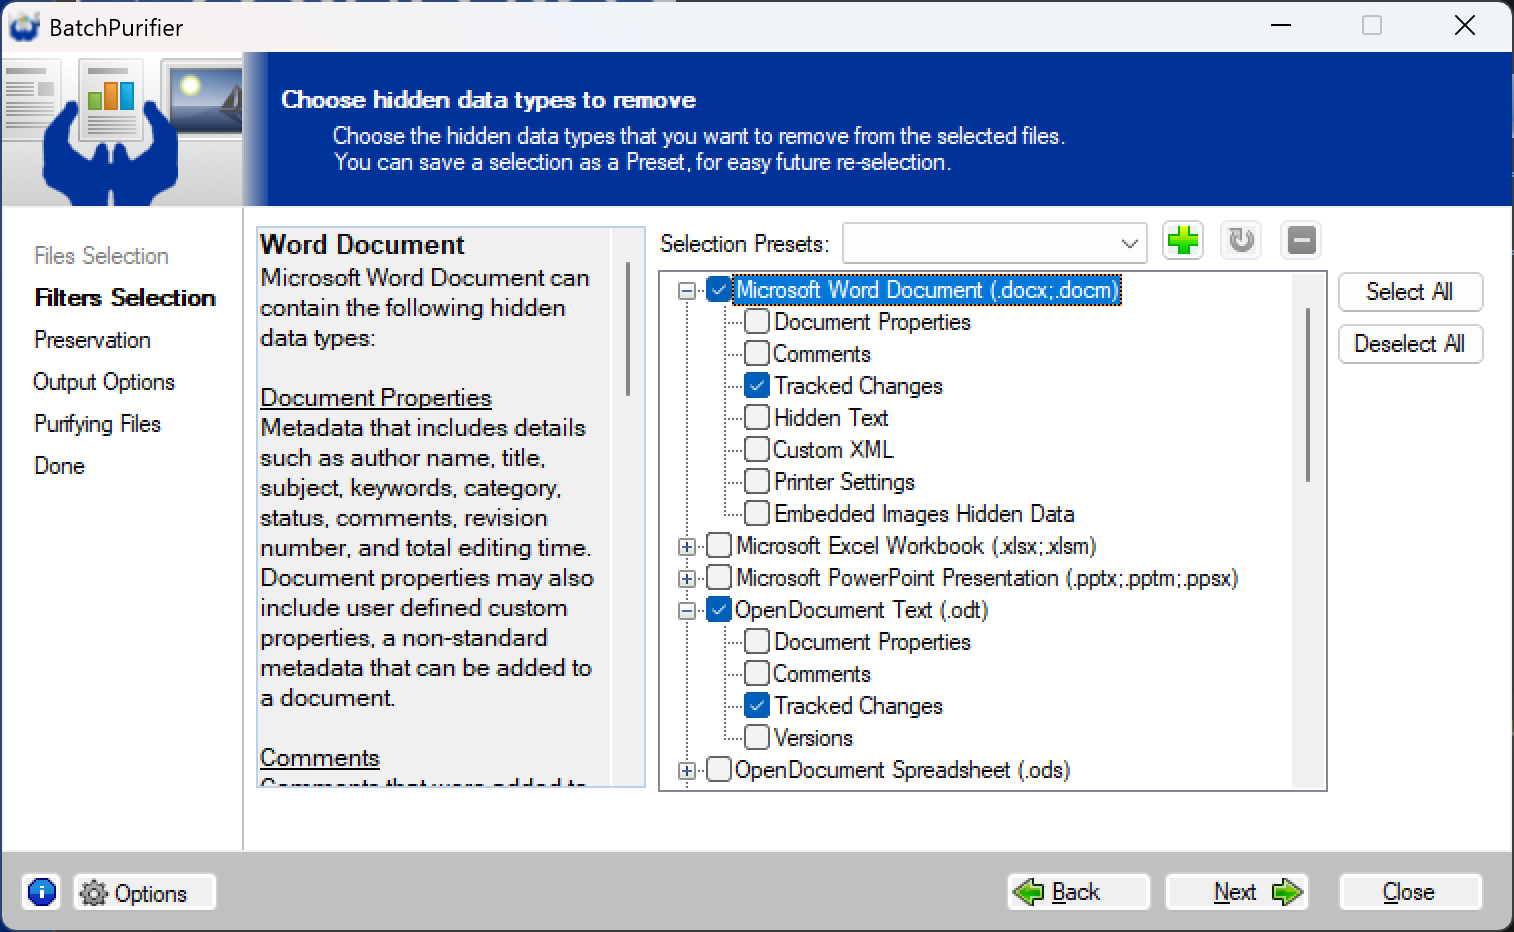Click the Word Document title in description

tap(362, 245)
